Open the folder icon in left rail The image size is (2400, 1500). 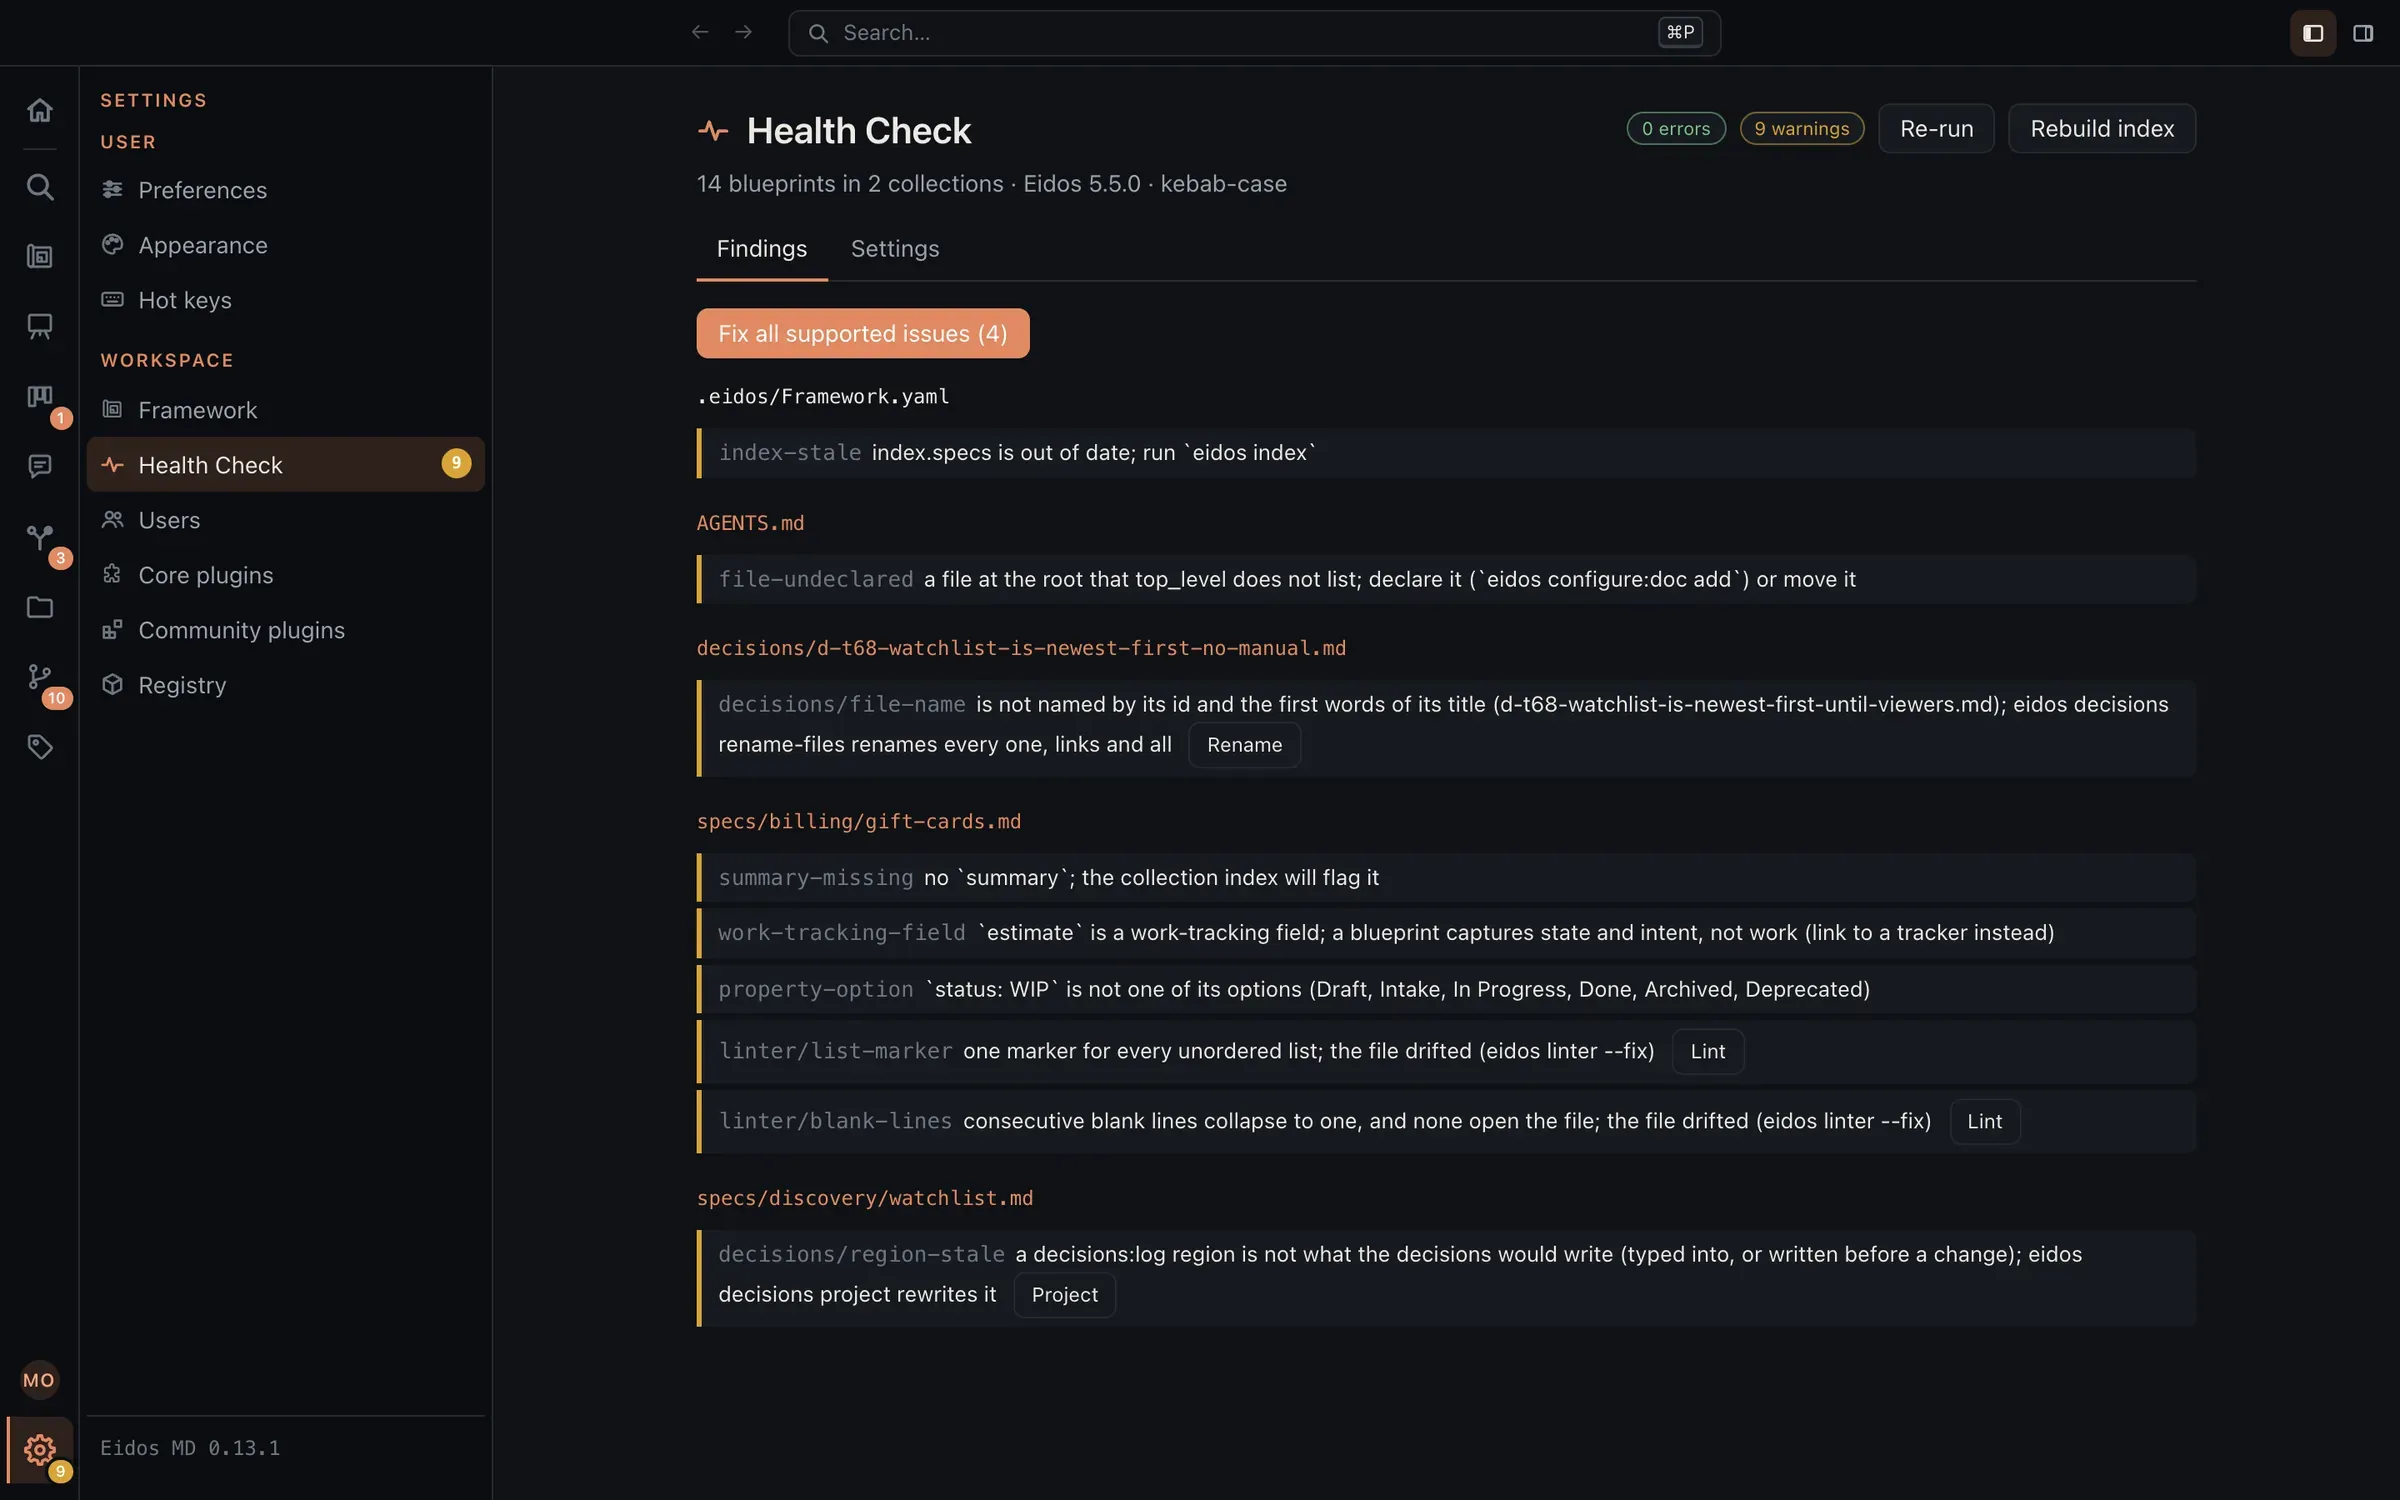39,607
